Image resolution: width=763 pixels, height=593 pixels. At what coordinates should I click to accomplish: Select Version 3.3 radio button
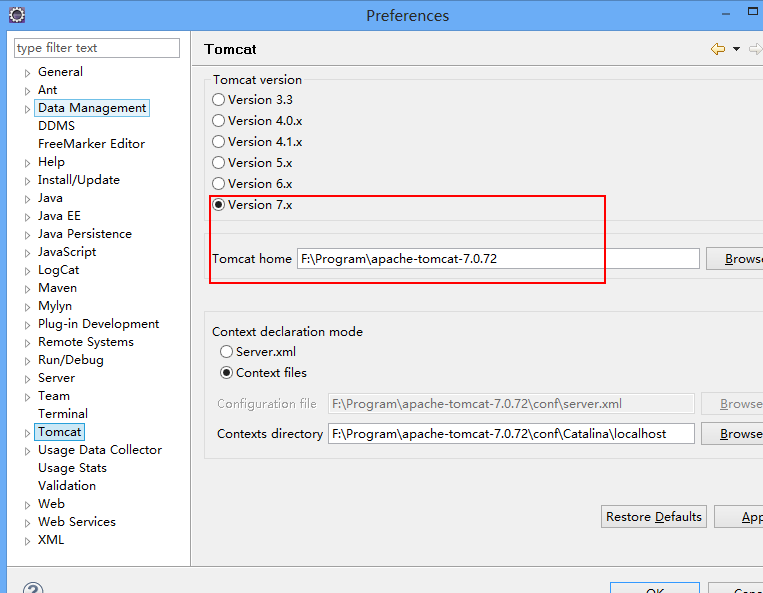[219, 100]
